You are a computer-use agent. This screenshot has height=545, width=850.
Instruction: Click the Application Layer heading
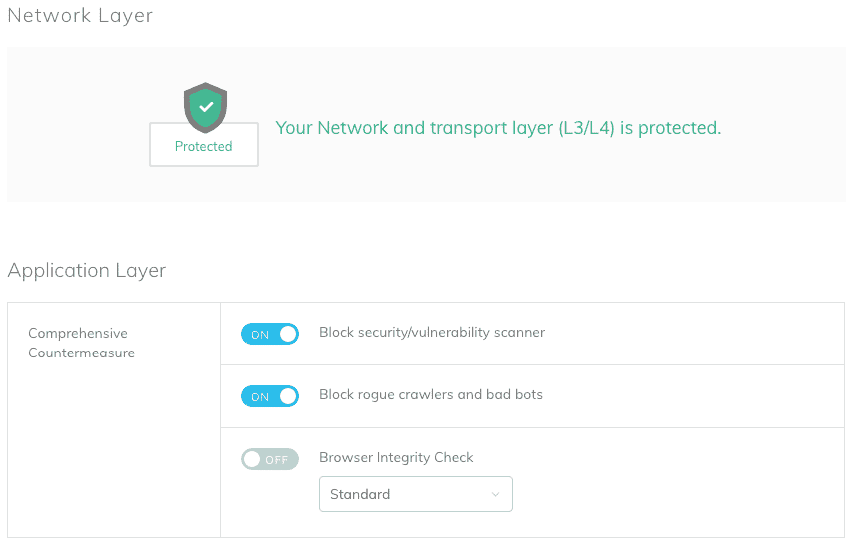(x=87, y=270)
